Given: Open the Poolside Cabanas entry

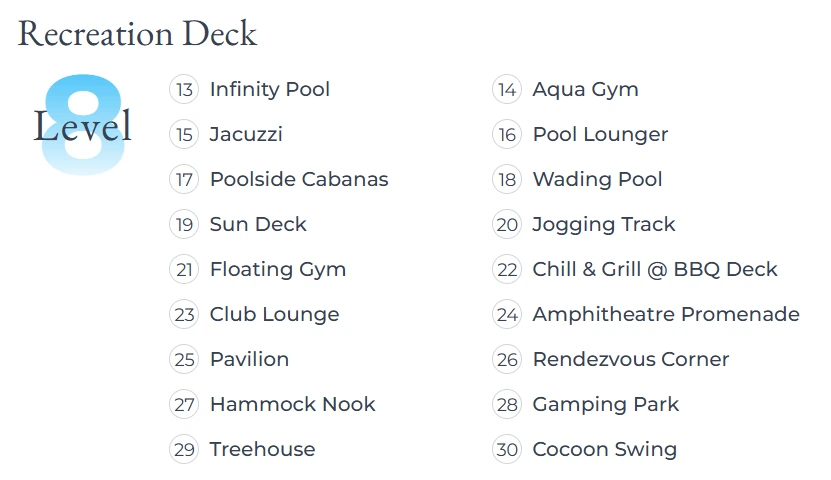Looking at the screenshot, I should click(299, 179).
